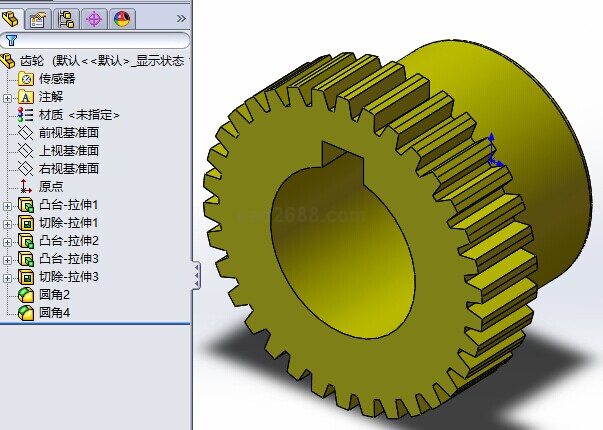Screen dimensions: 603x430
Task: Select the 上视基准面 top plane icon
Action: [x=26, y=151]
